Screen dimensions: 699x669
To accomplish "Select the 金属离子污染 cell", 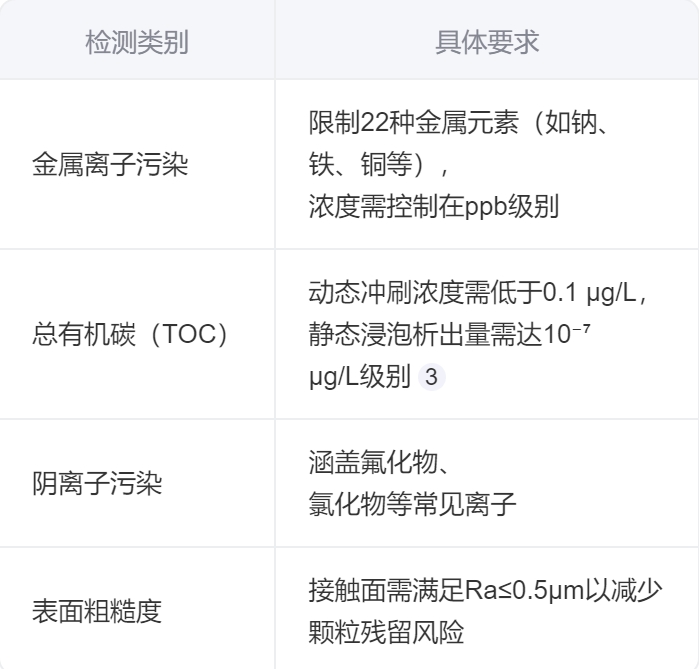I will tap(110, 165).
